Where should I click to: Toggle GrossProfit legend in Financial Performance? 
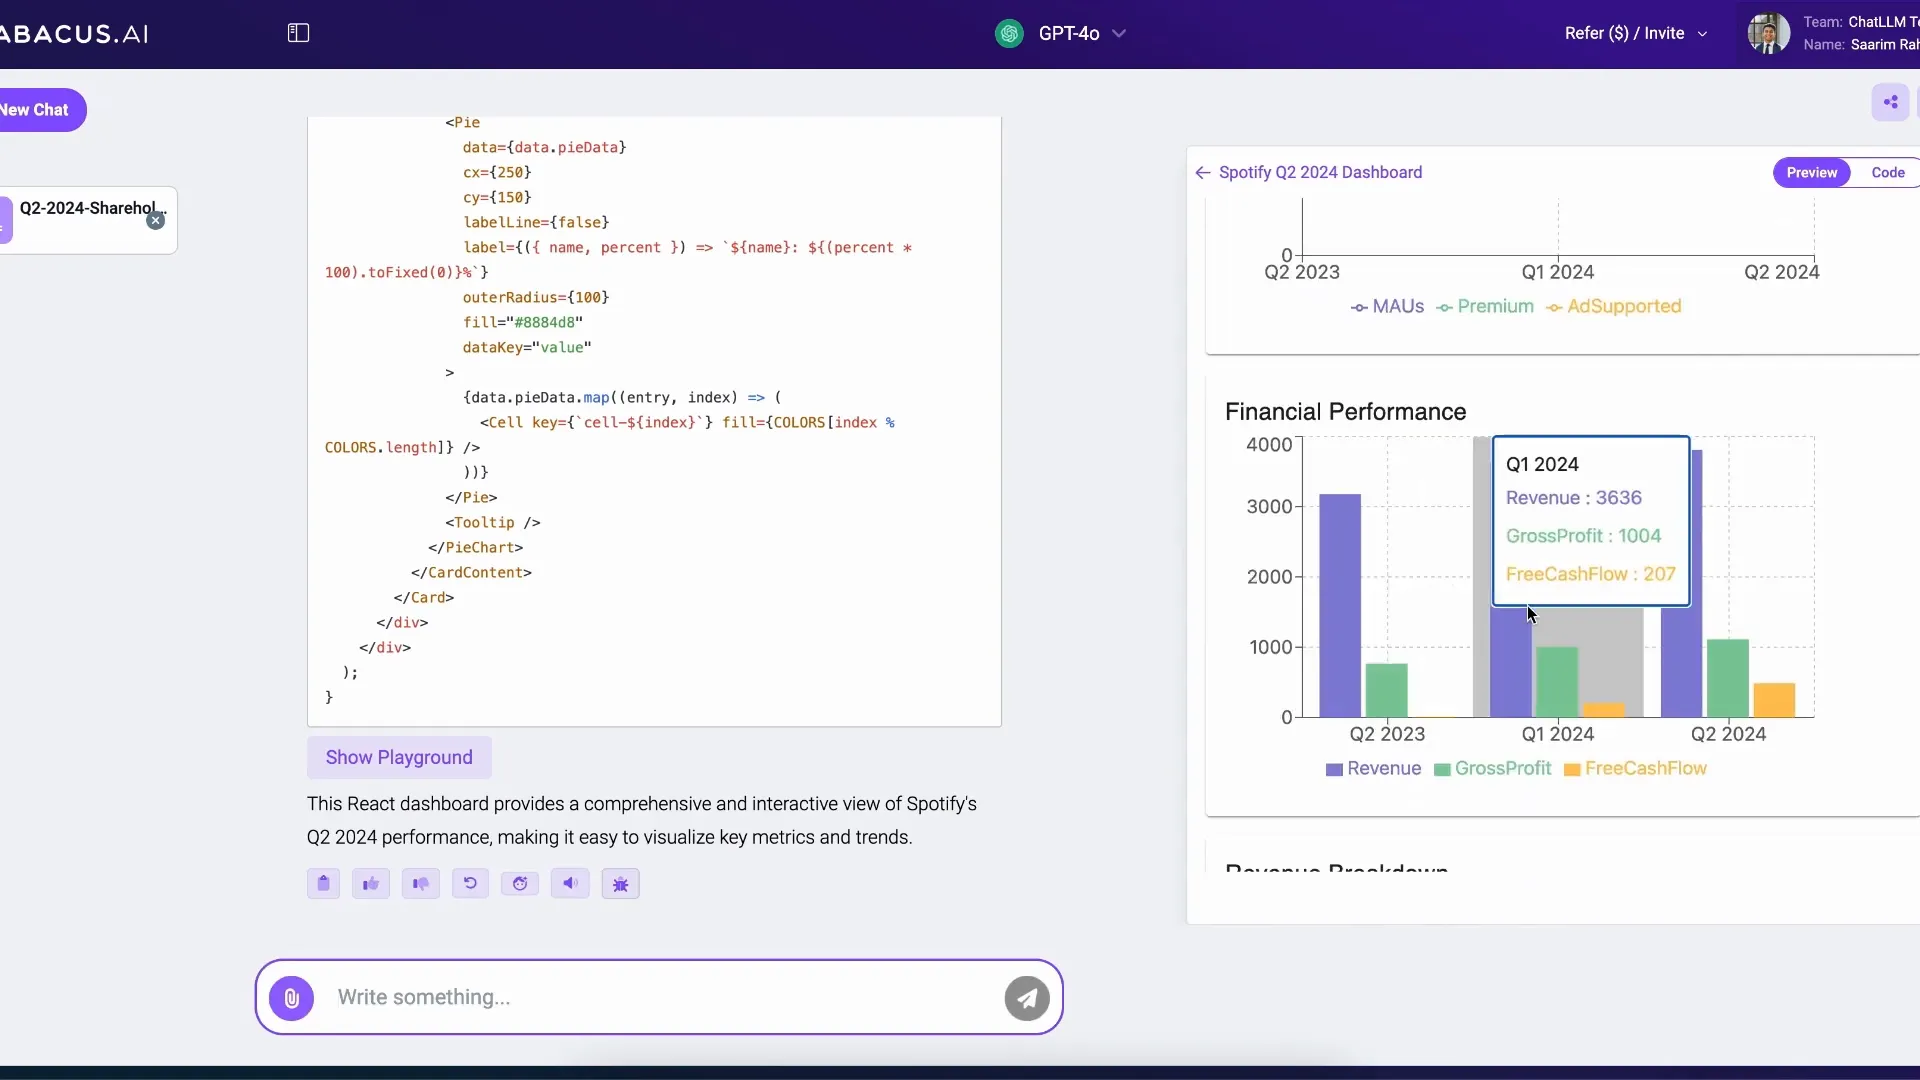tap(1493, 769)
